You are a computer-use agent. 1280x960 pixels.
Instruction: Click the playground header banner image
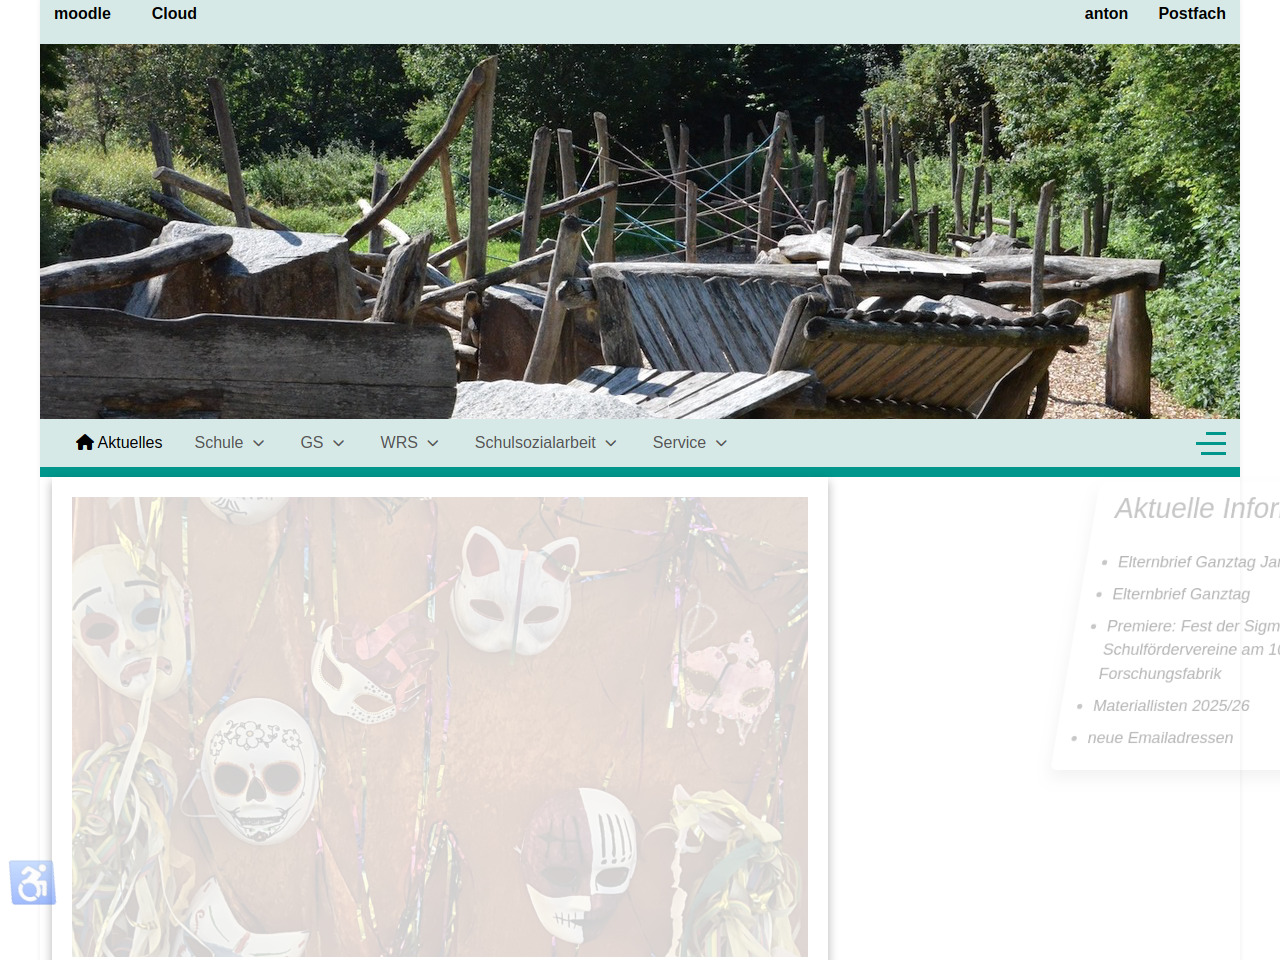[640, 230]
